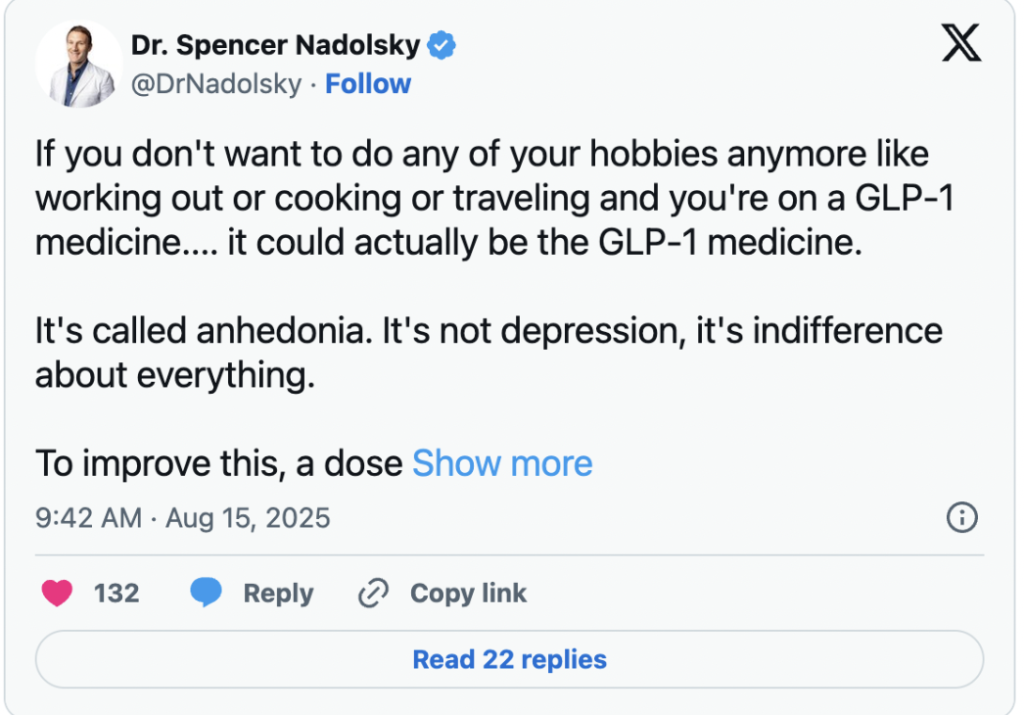Click the "To improve this, a dose" text
Screen dimensions: 1024x715
[219, 463]
